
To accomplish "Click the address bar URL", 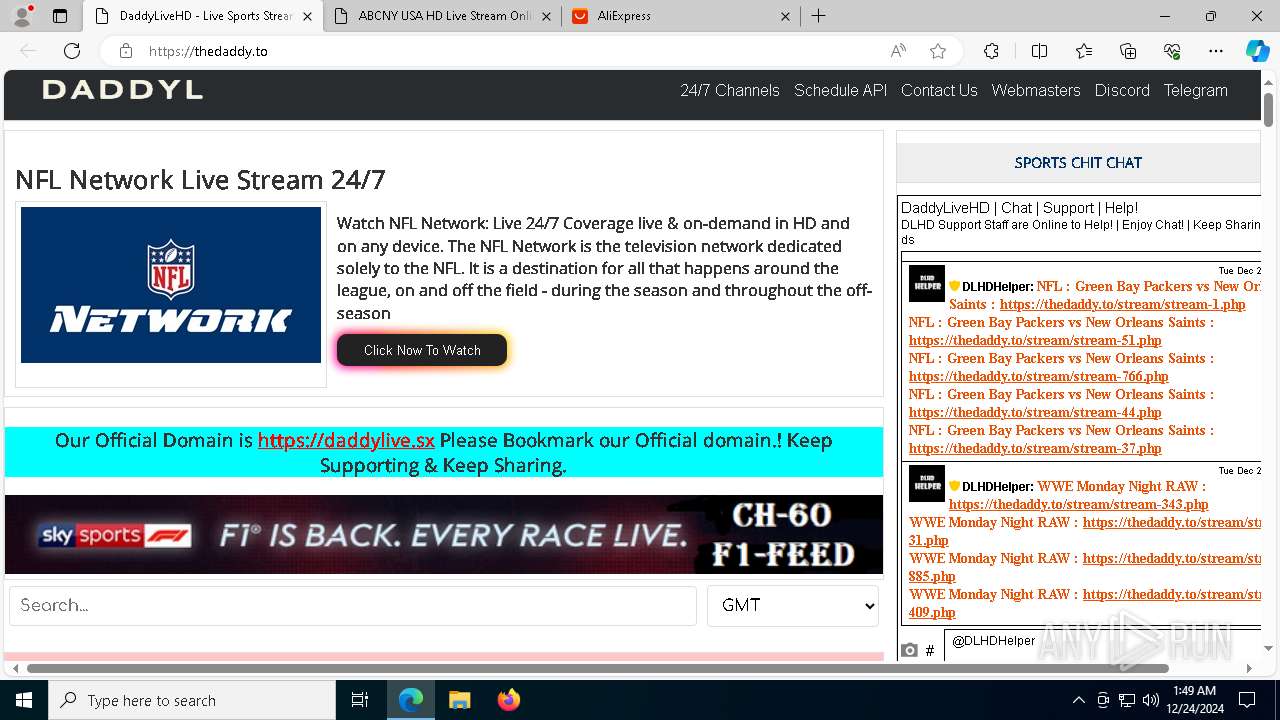I will point(208,51).
